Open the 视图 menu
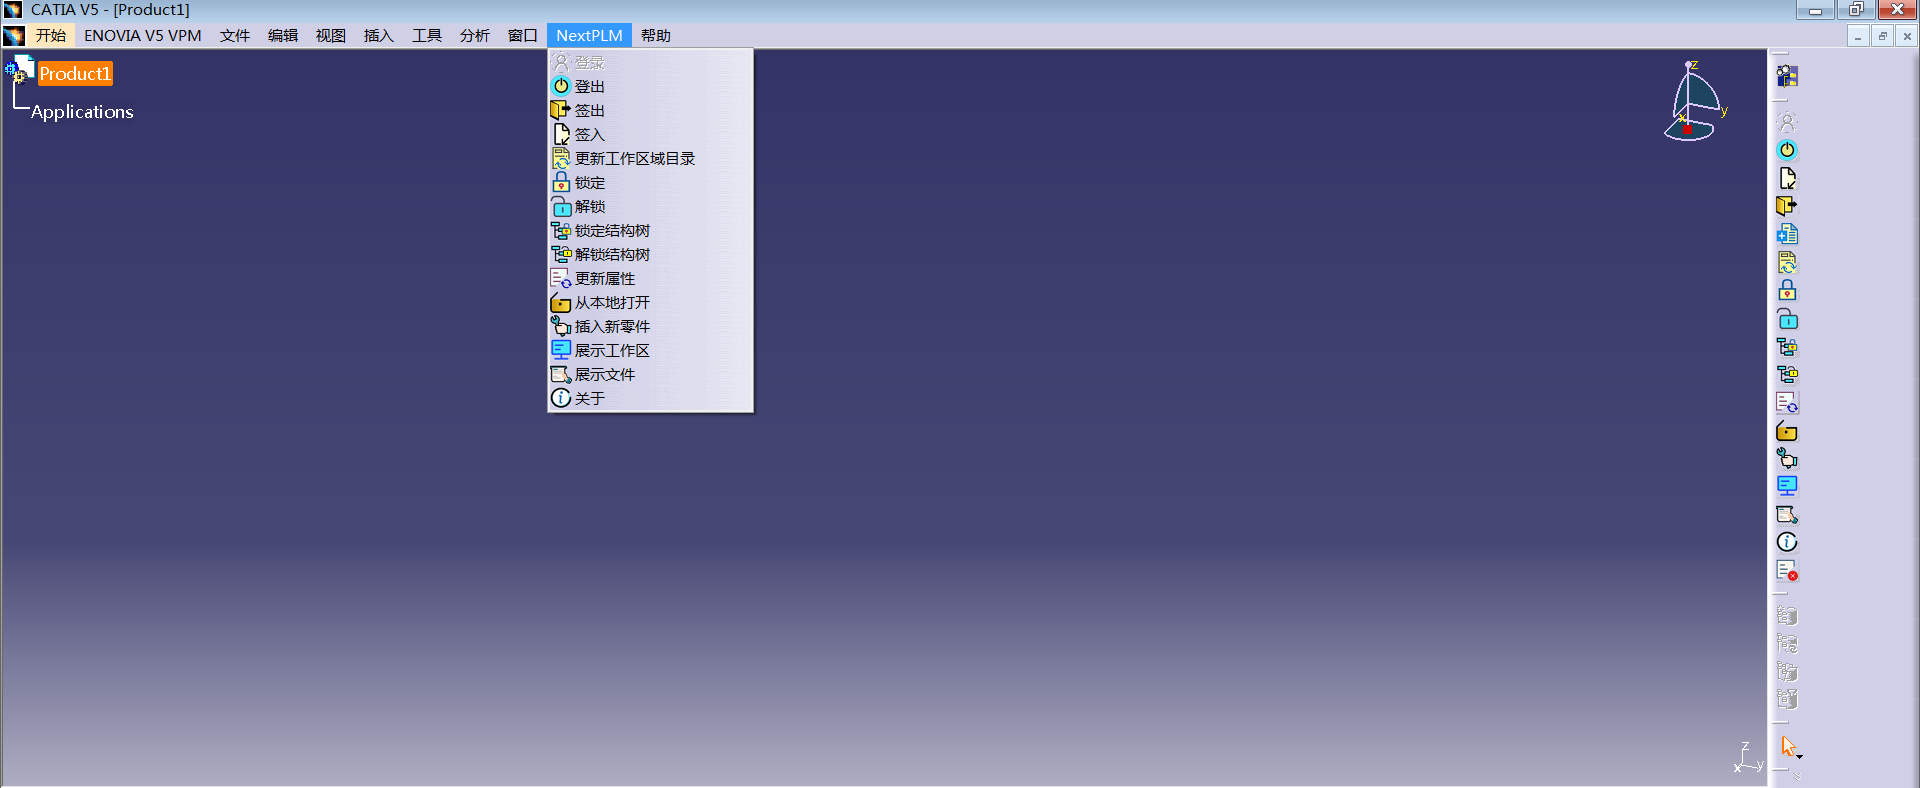The height and width of the screenshot is (788, 1920). coord(331,36)
